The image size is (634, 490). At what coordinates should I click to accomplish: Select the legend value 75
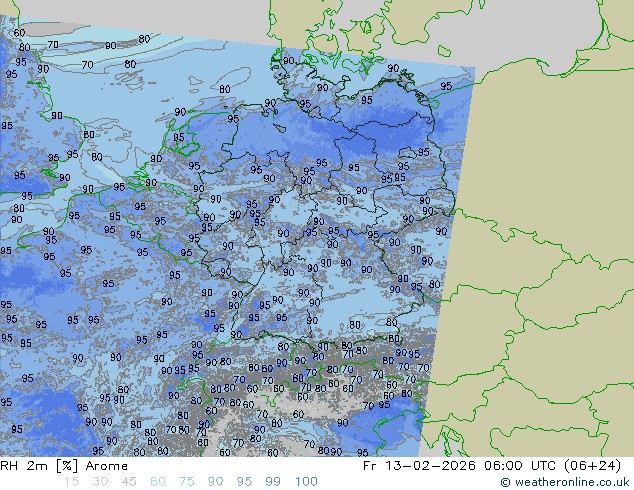[x=186, y=482]
